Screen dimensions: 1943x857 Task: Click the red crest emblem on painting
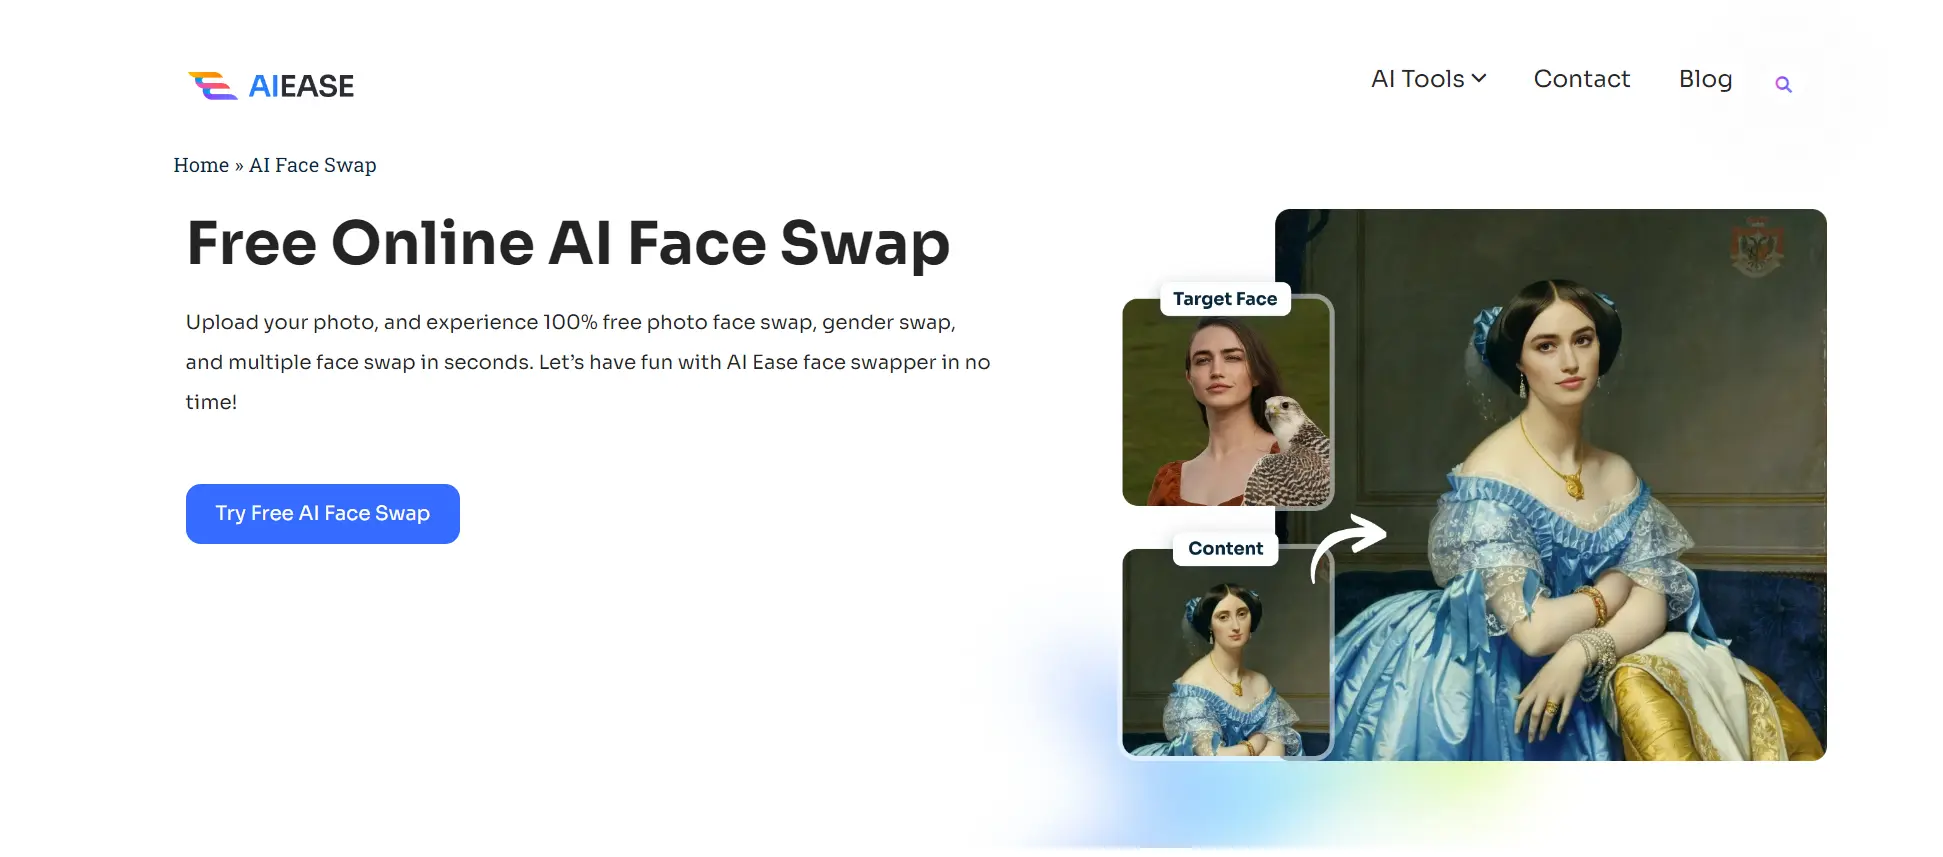point(1757,247)
